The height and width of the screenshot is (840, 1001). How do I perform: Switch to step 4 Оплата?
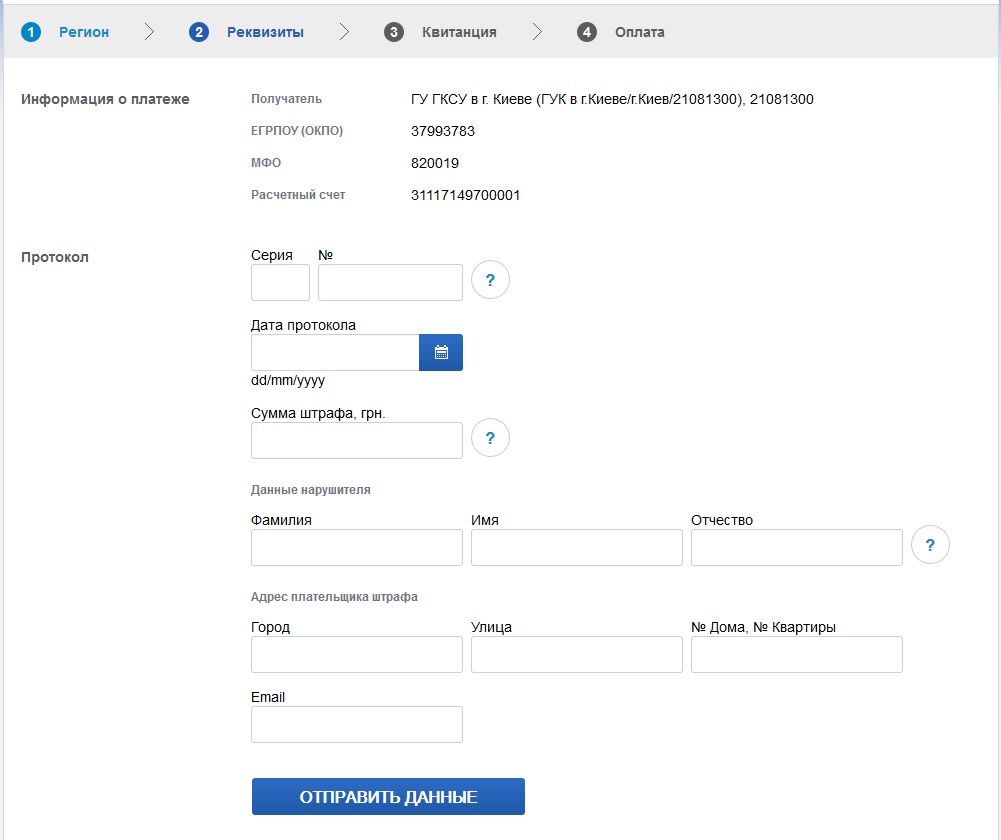click(x=621, y=32)
